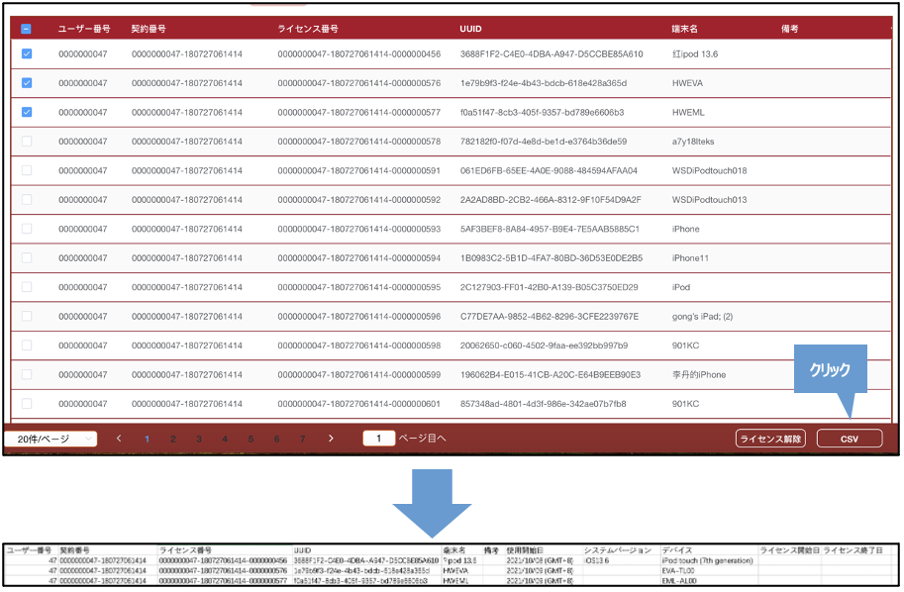Uncheck the row for 红ipod 13.6

[x=26, y=54]
